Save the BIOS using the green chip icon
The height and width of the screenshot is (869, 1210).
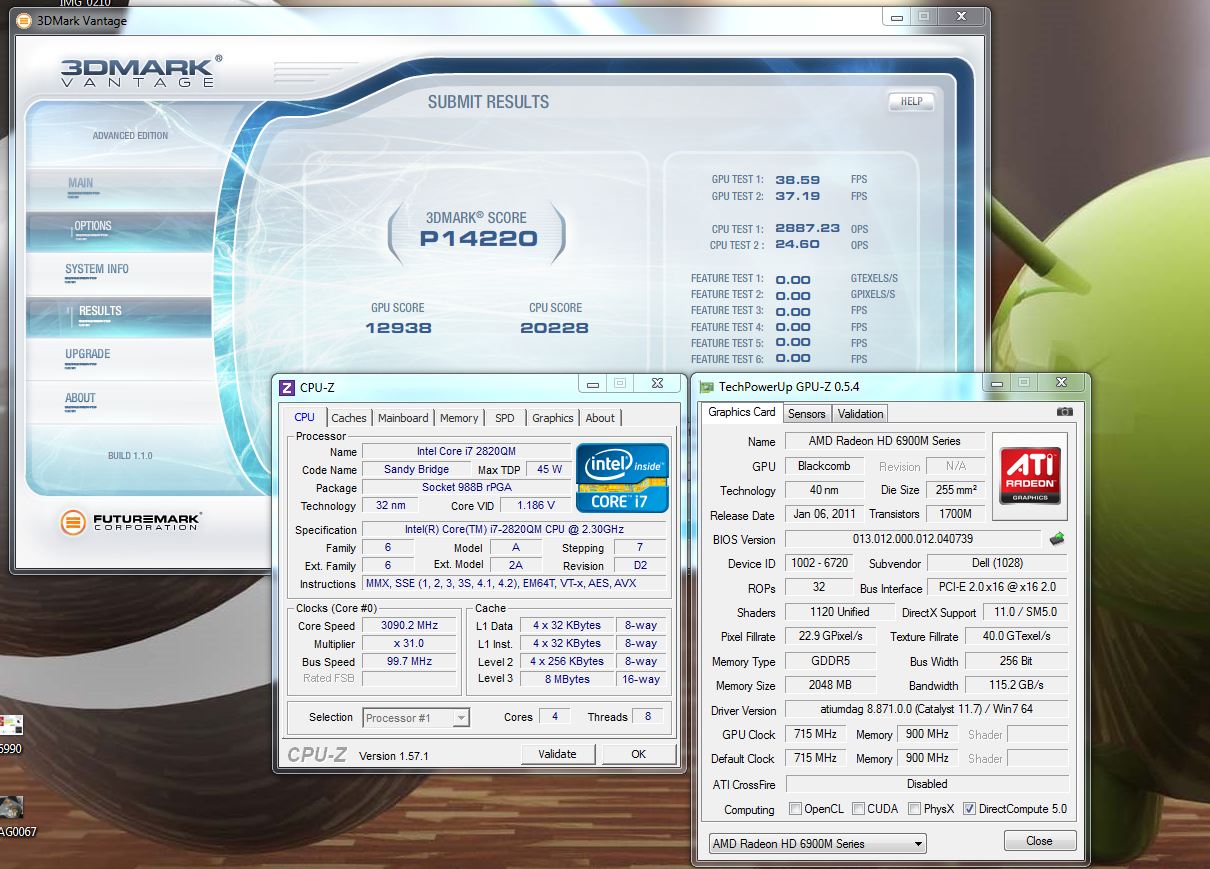click(x=1057, y=539)
